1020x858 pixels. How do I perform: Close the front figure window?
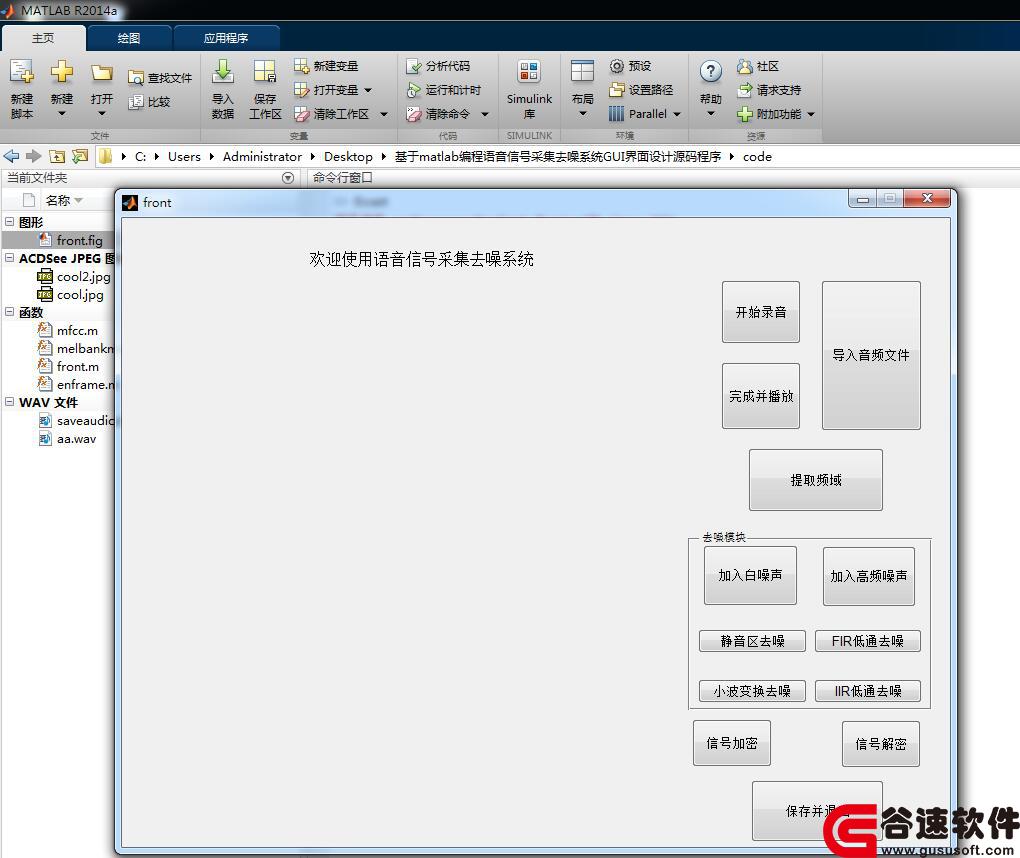point(928,198)
